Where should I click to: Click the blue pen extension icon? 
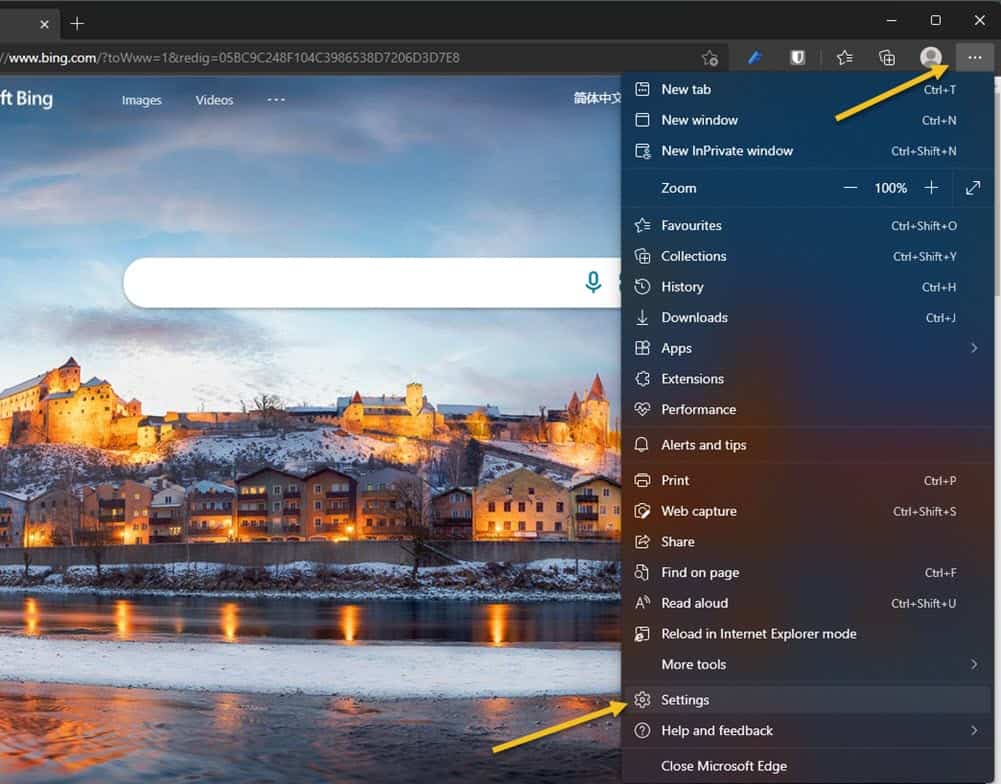(x=755, y=57)
